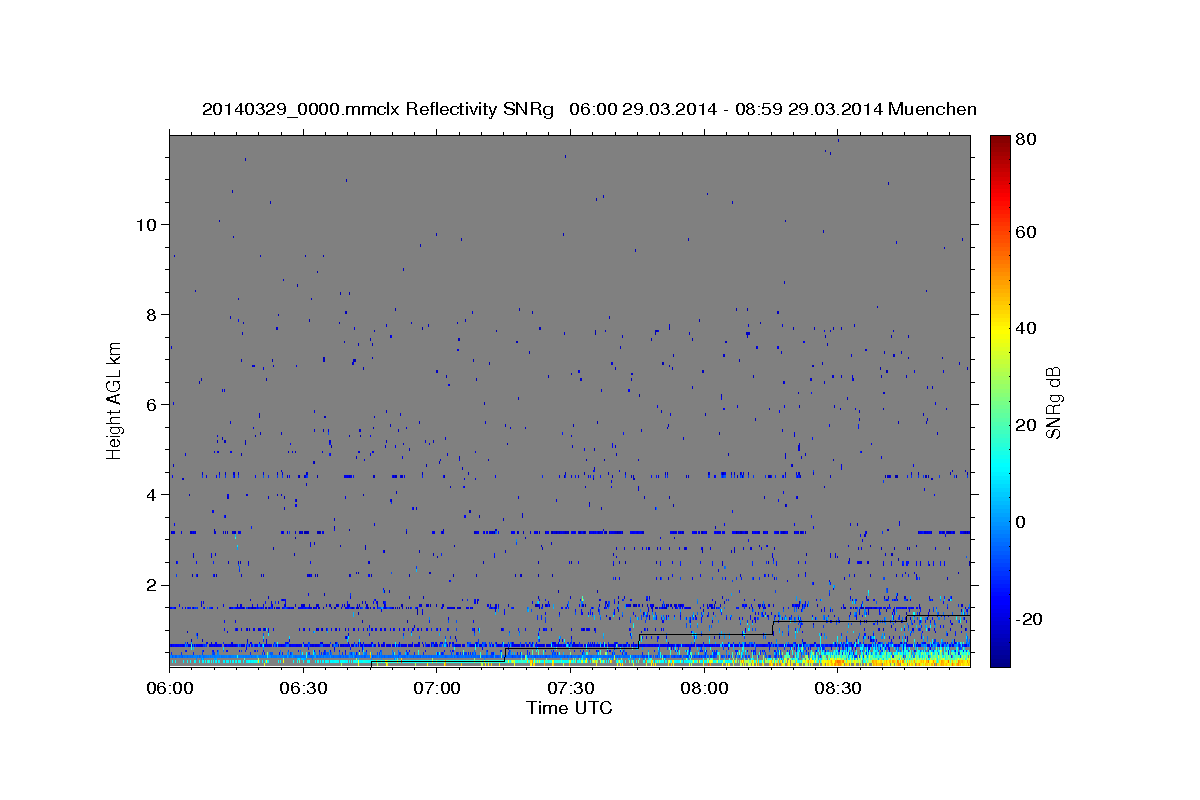Screen dimensions: 1200x800
Task: Select the 'Time UTC' x-axis label
Action: [569, 708]
